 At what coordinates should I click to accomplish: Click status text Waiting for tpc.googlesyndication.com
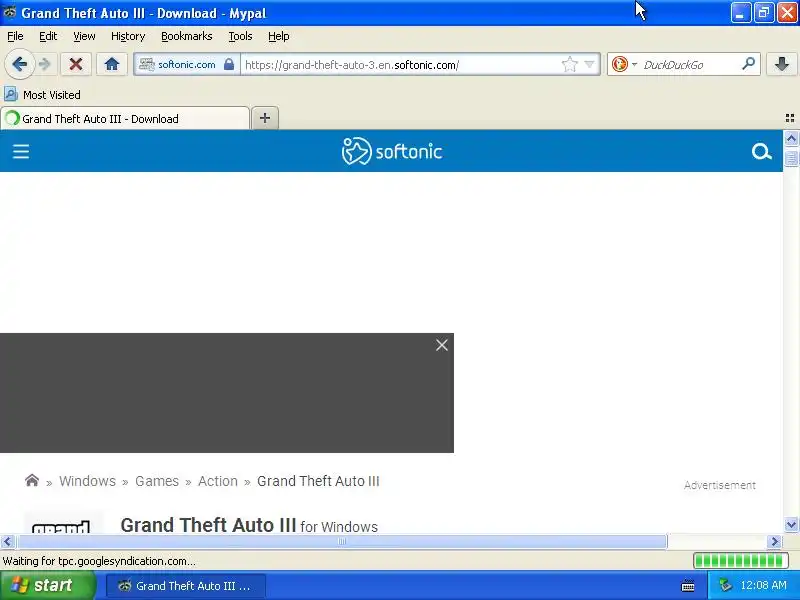click(99, 561)
